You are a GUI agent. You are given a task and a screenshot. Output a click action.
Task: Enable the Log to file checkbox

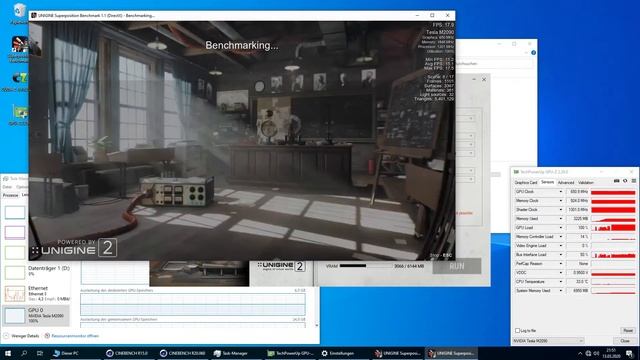click(517, 330)
